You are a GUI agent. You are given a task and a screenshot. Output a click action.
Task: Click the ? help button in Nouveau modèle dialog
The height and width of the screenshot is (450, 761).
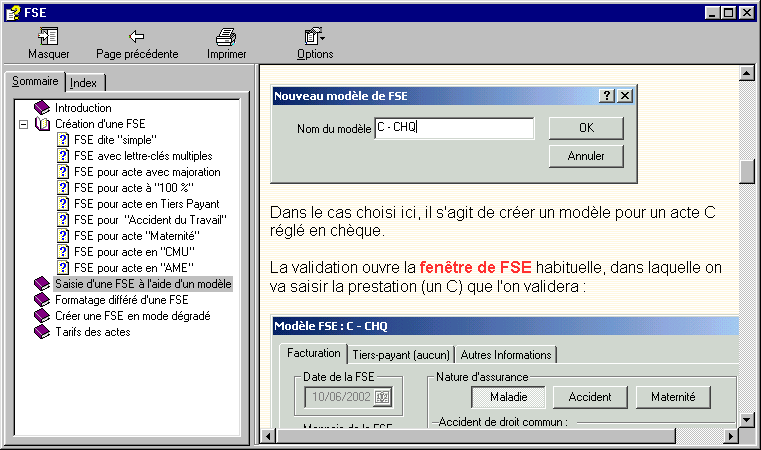tap(607, 96)
